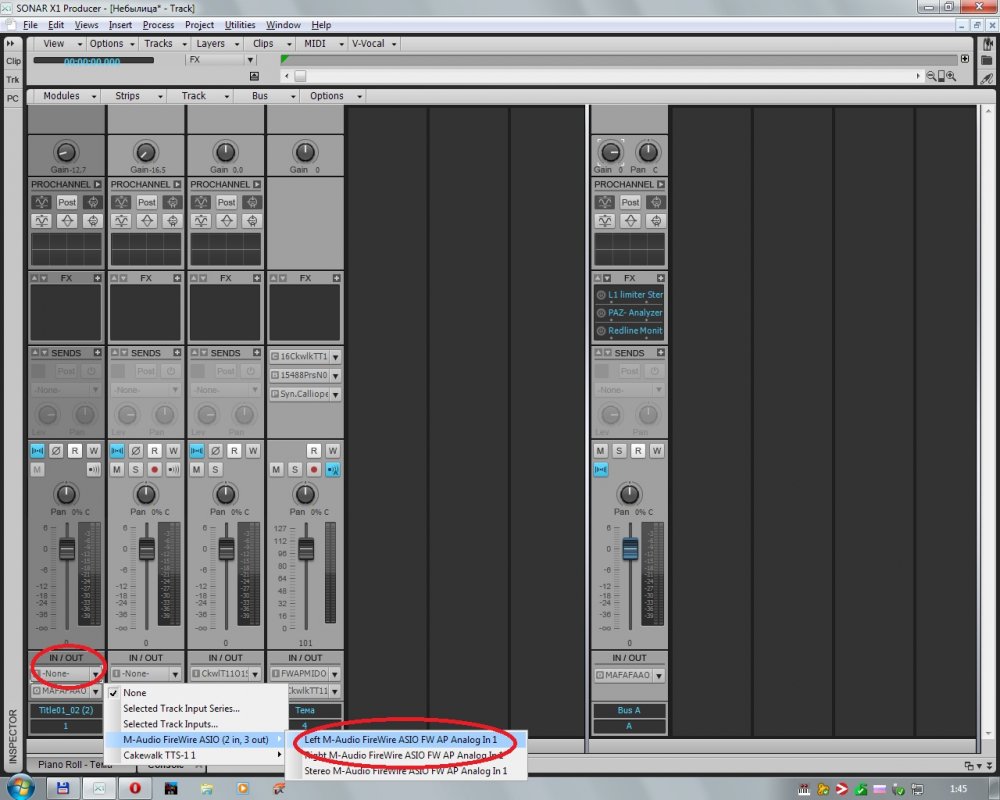Open the Syn.Calliope patch dropdown
The height and width of the screenshot is (800, 1000).
[305, 394]
